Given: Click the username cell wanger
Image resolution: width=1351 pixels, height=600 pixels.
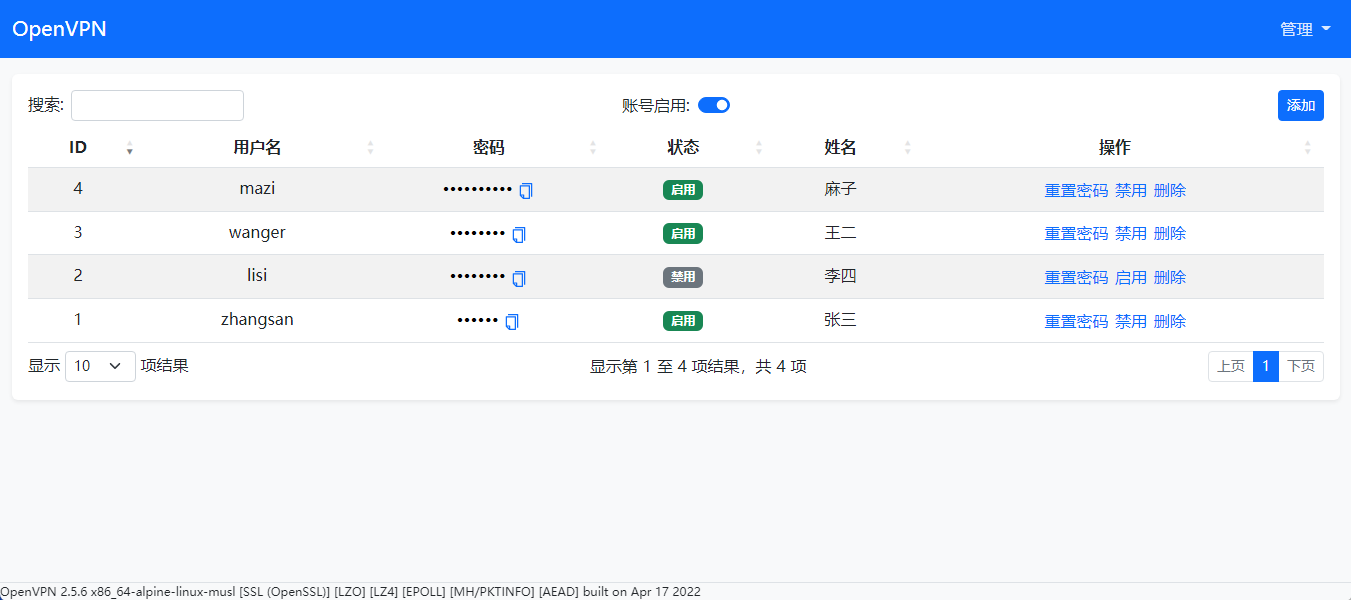Looking at the screenshot, I should coord(257,232).
